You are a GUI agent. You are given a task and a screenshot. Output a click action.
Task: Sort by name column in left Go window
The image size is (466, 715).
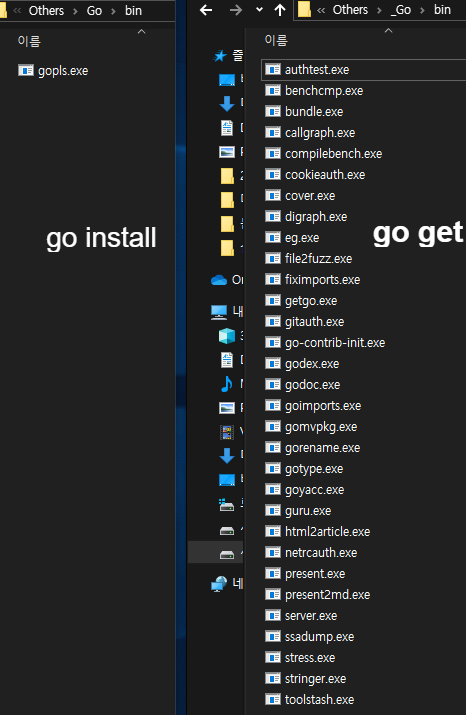(x=29, y=41)
